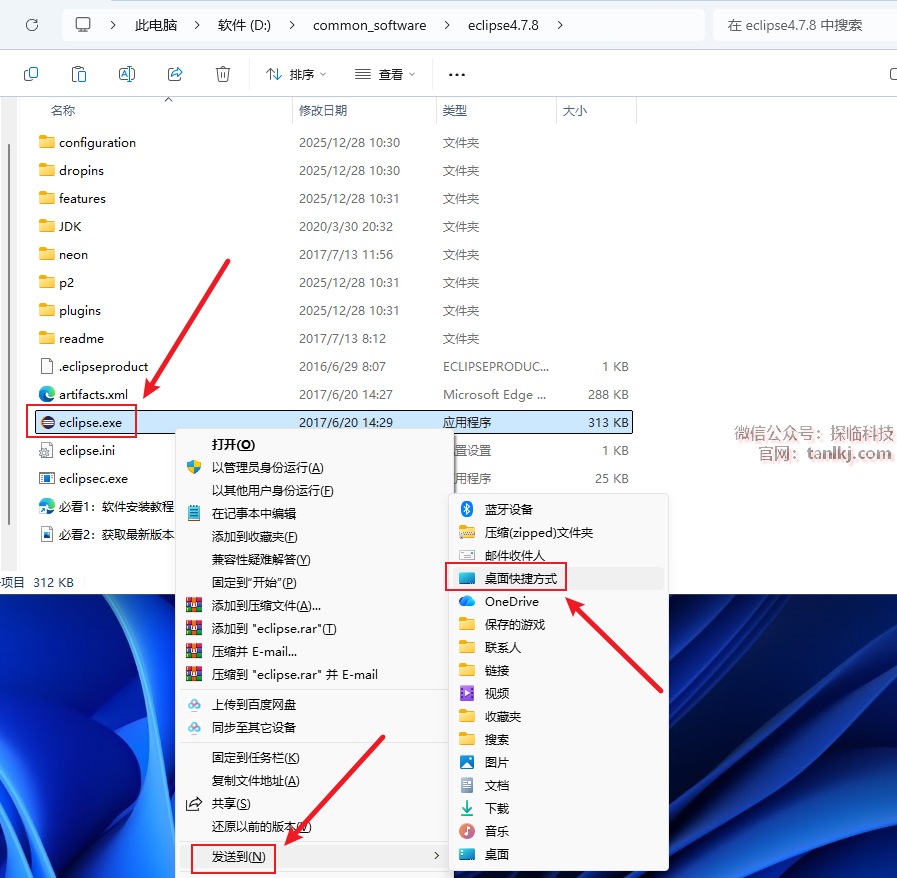897x878 pixels.
Task: Expand chevron after 软件 (D:) in breadcrumb
Action: pyautogui.click(x=292, y=25)
